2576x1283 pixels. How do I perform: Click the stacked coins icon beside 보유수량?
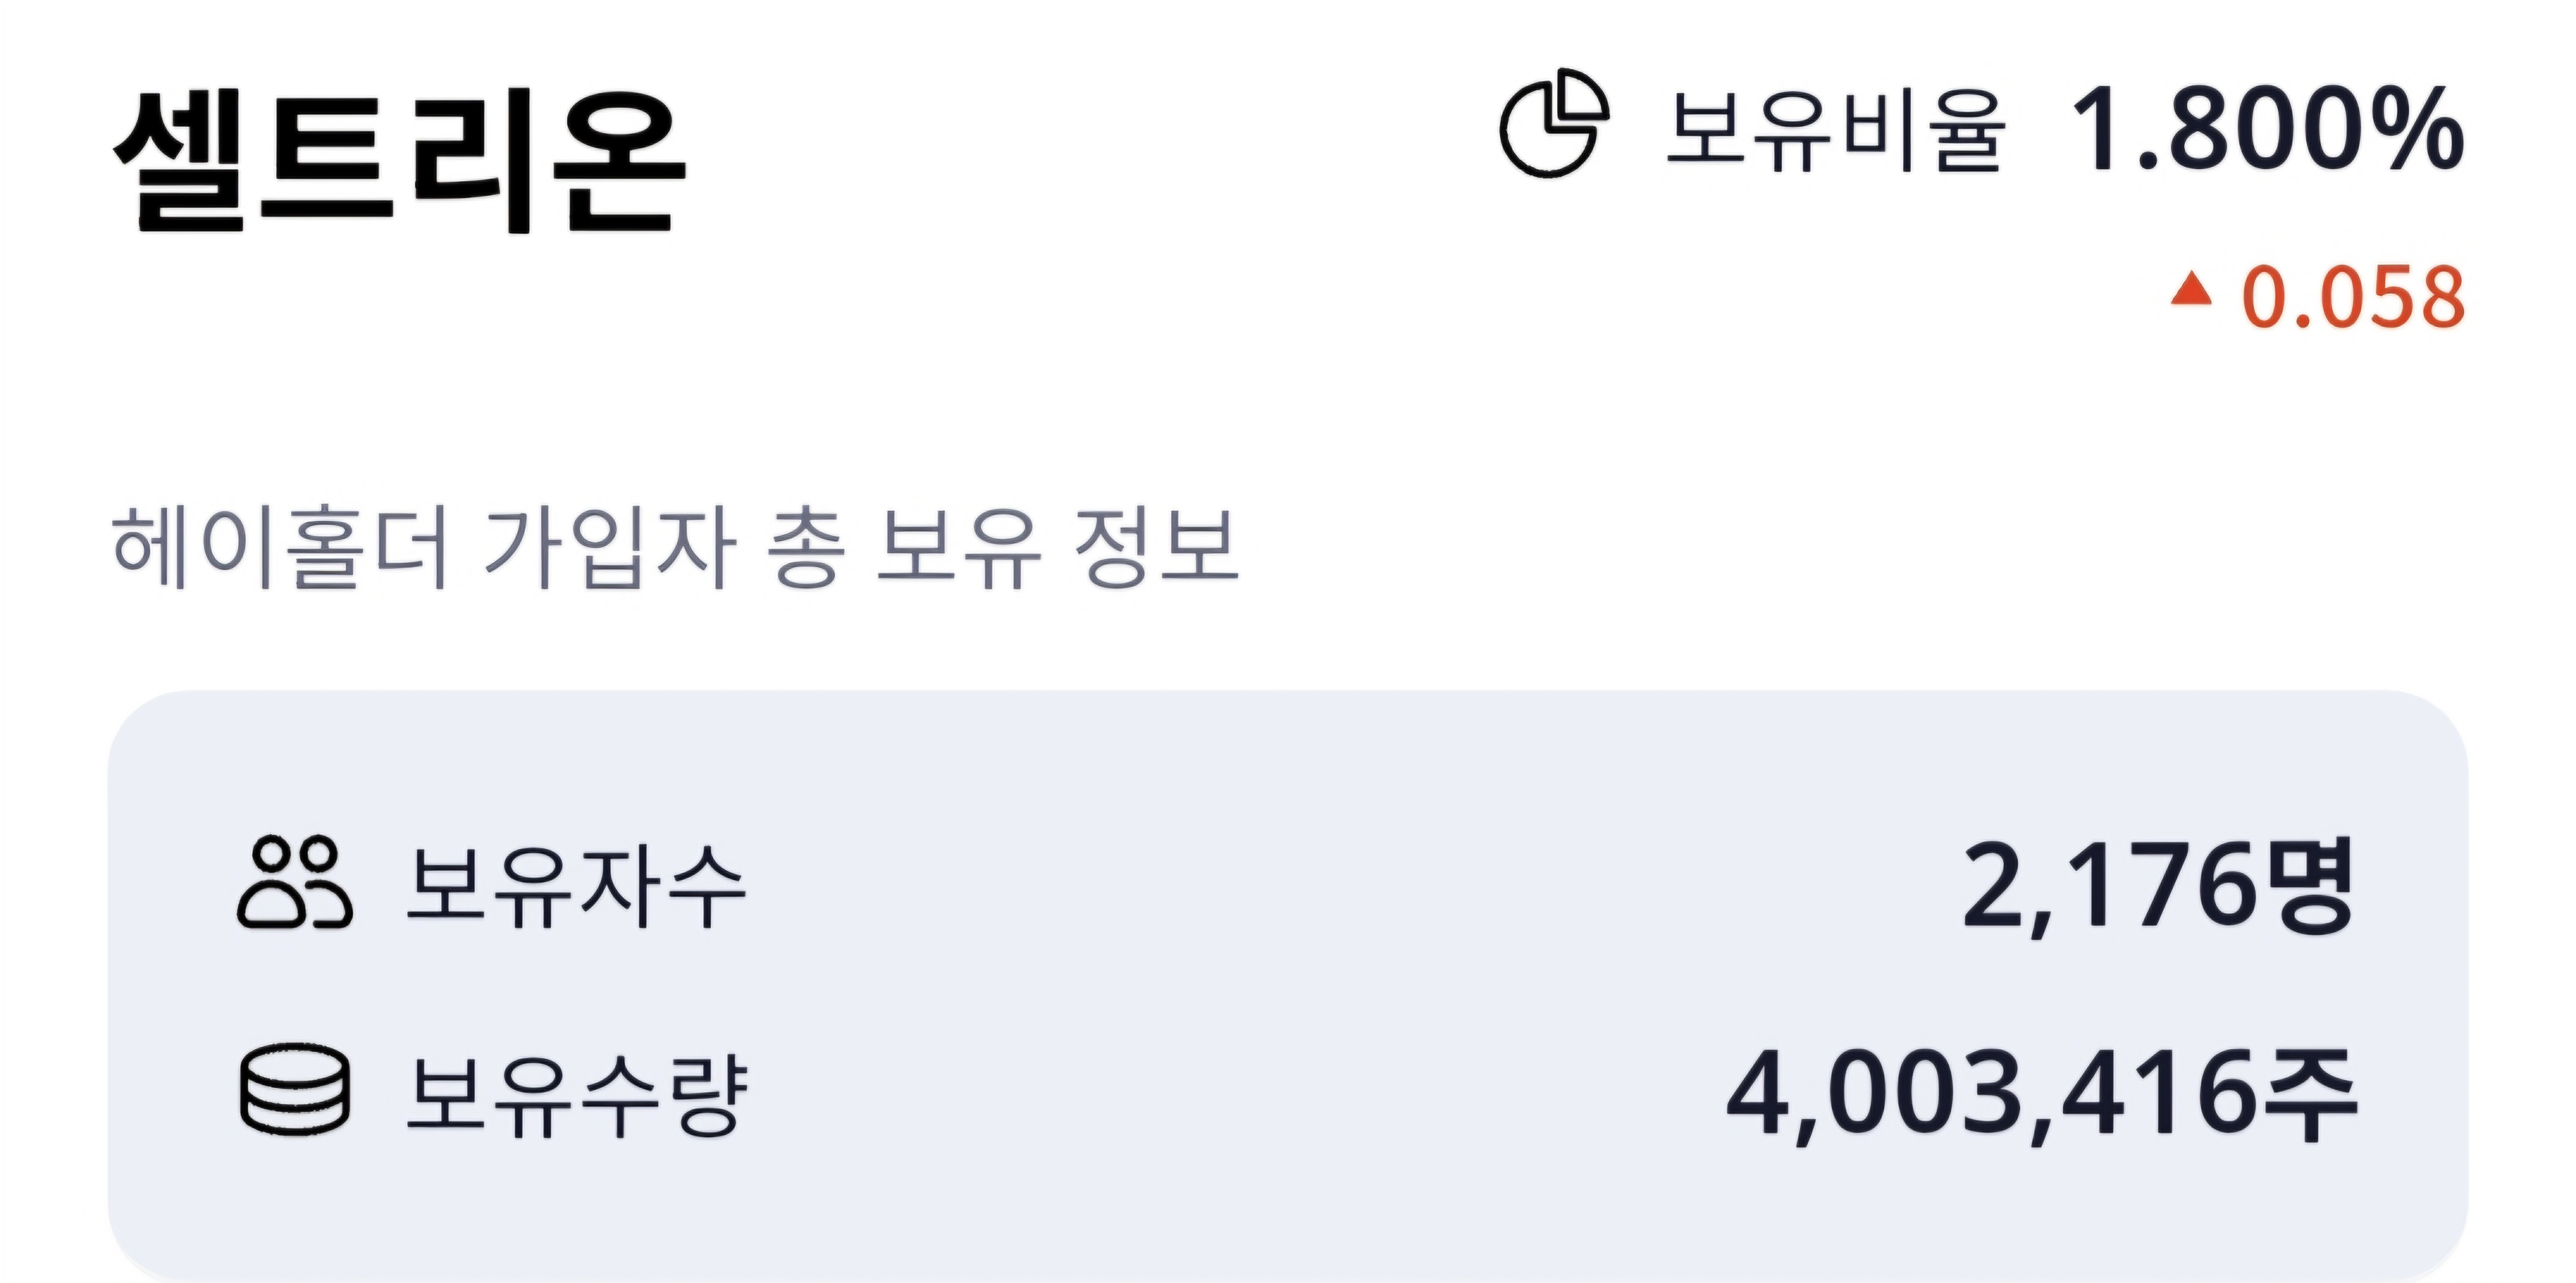pos(295,1090)
